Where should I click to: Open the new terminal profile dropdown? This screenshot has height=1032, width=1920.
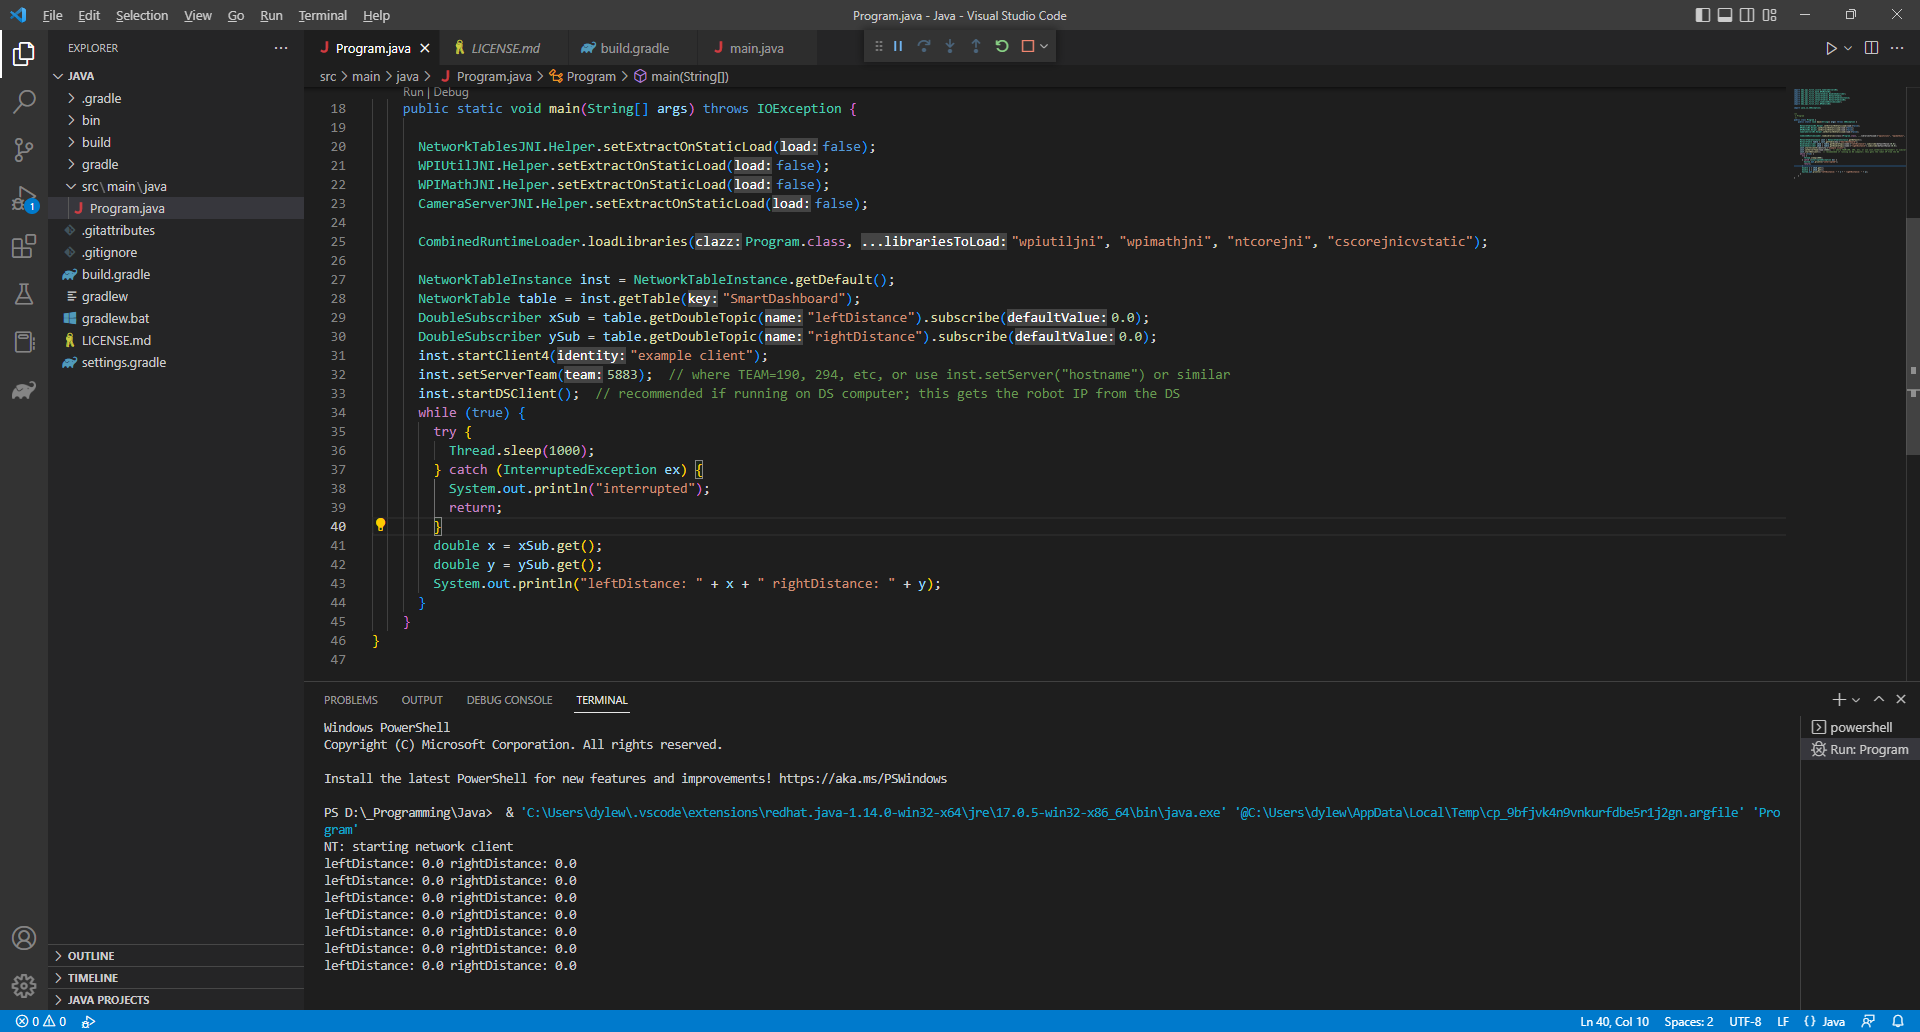pos(1856,699)
